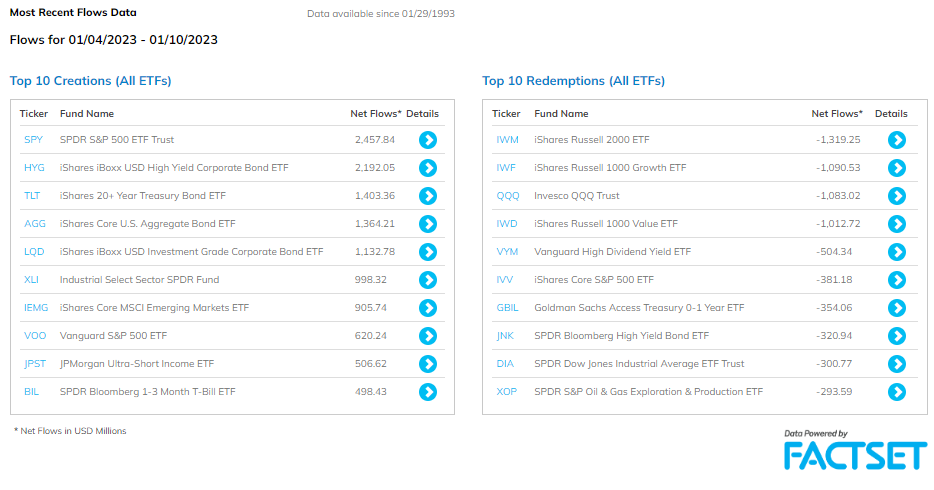The width and height of the screenshot is (934, 490).
Task: Open details arrow for JNK row
Action: (x=896, y=336)
